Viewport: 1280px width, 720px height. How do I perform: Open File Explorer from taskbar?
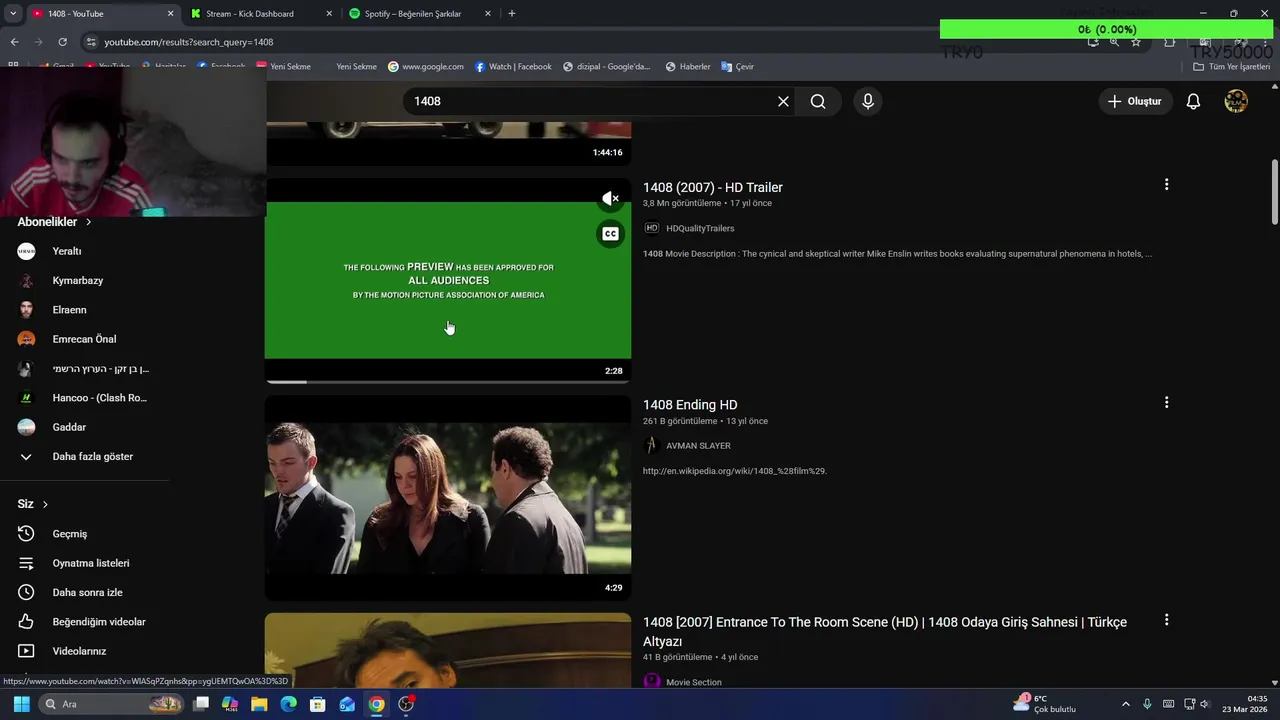(x=259, y=704)
